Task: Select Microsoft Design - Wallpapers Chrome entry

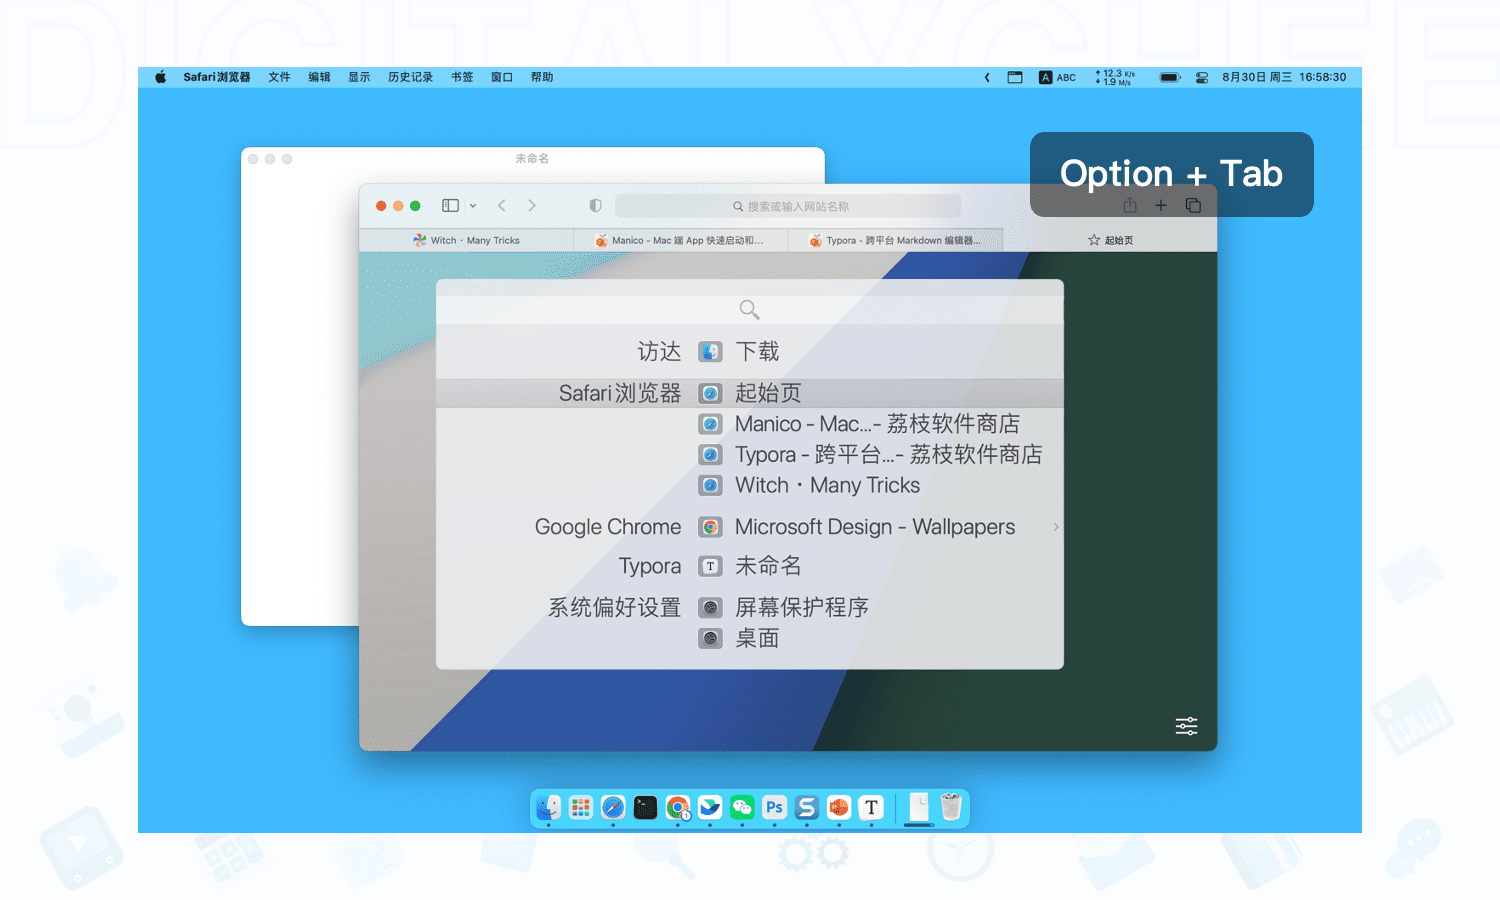Action: point(874,527)
